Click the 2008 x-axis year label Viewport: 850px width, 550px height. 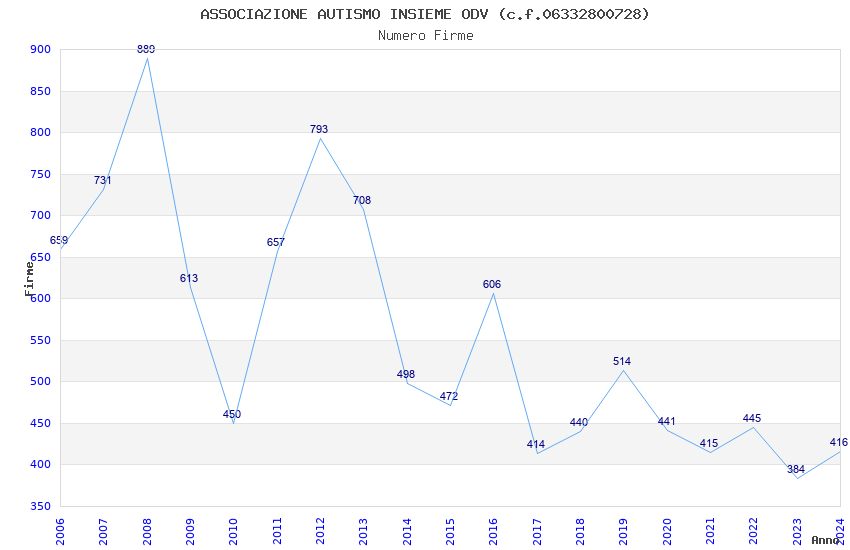tap(147, 531)
